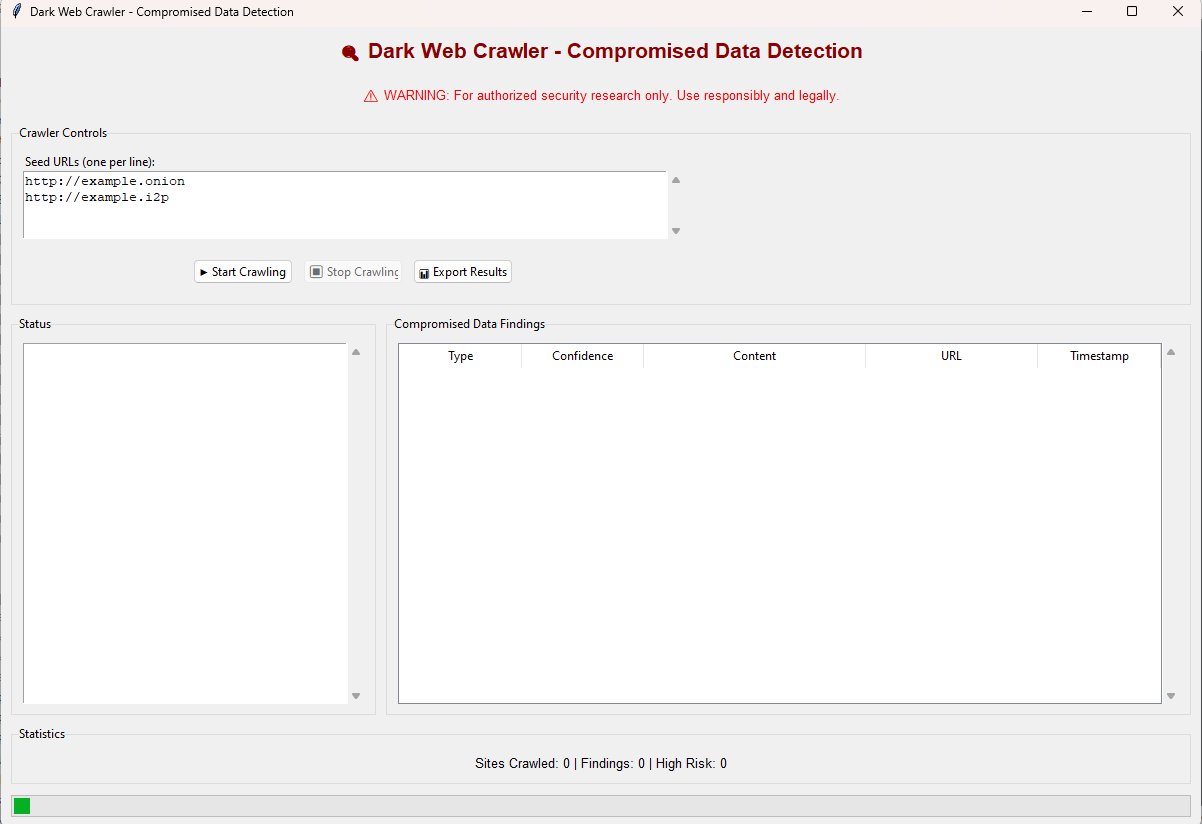The height and width of the screenshot is (824, 1202).
Task: Click the Findings table scrollbar up arrow
Action: pyautogui.click(x=1171, y=352)
